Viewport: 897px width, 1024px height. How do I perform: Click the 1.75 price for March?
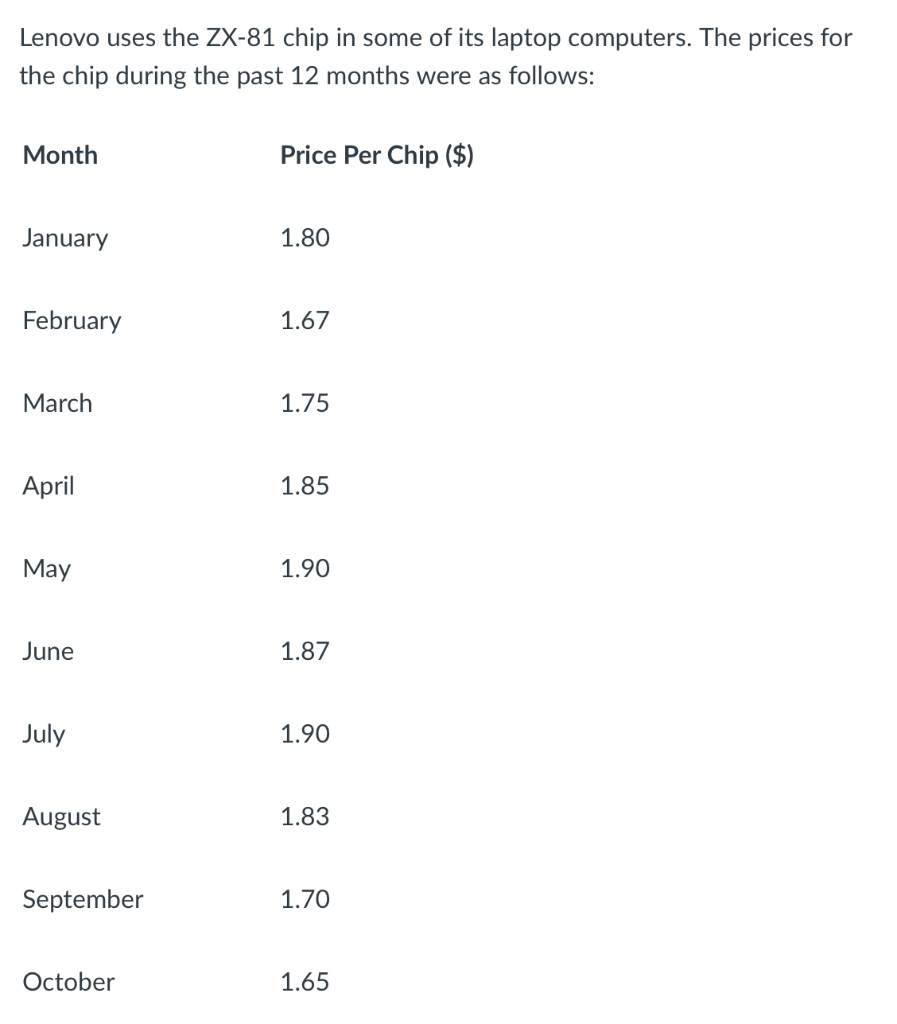coord(305,403)
